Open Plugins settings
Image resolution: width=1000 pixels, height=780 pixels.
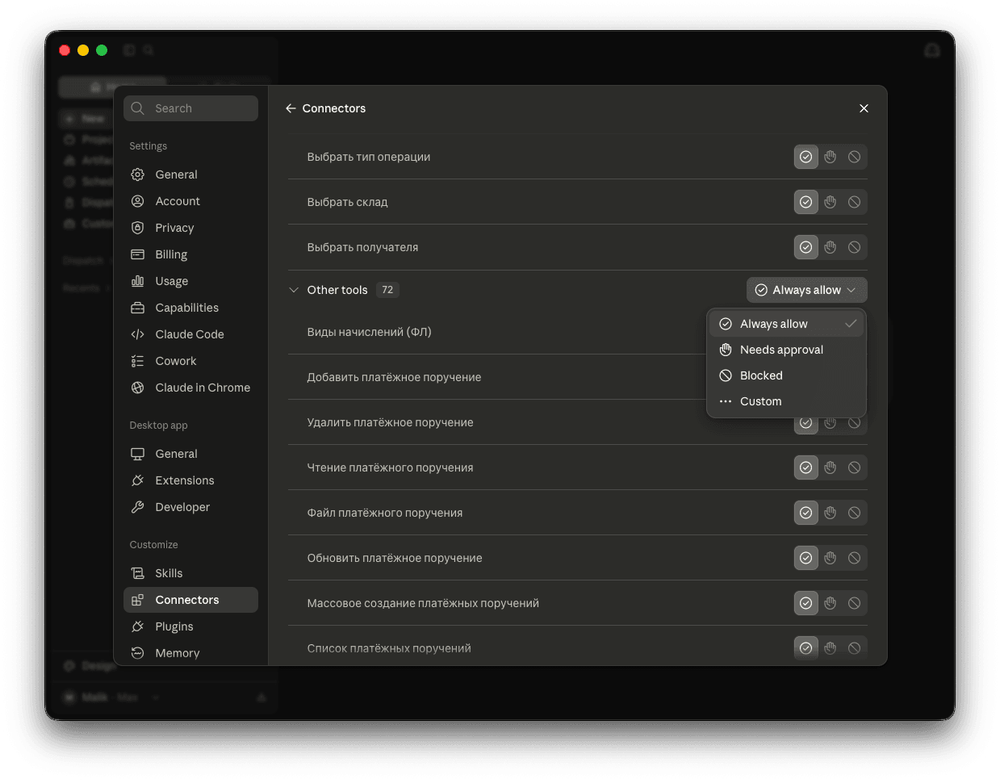[191, 627]
